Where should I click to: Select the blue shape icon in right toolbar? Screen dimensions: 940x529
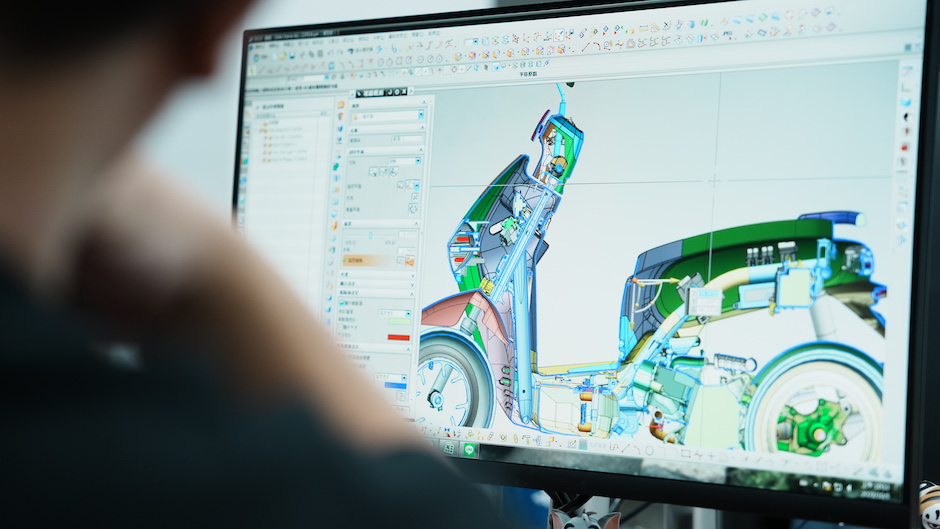[x=906, y=102]
